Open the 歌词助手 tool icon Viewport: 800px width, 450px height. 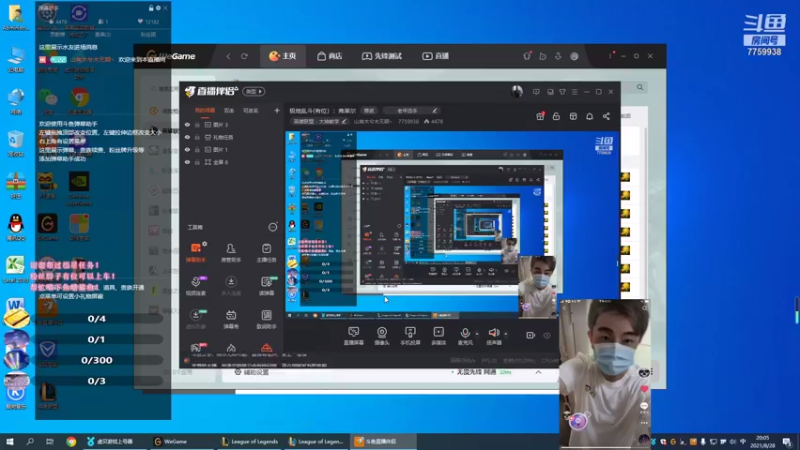[266, 319]
